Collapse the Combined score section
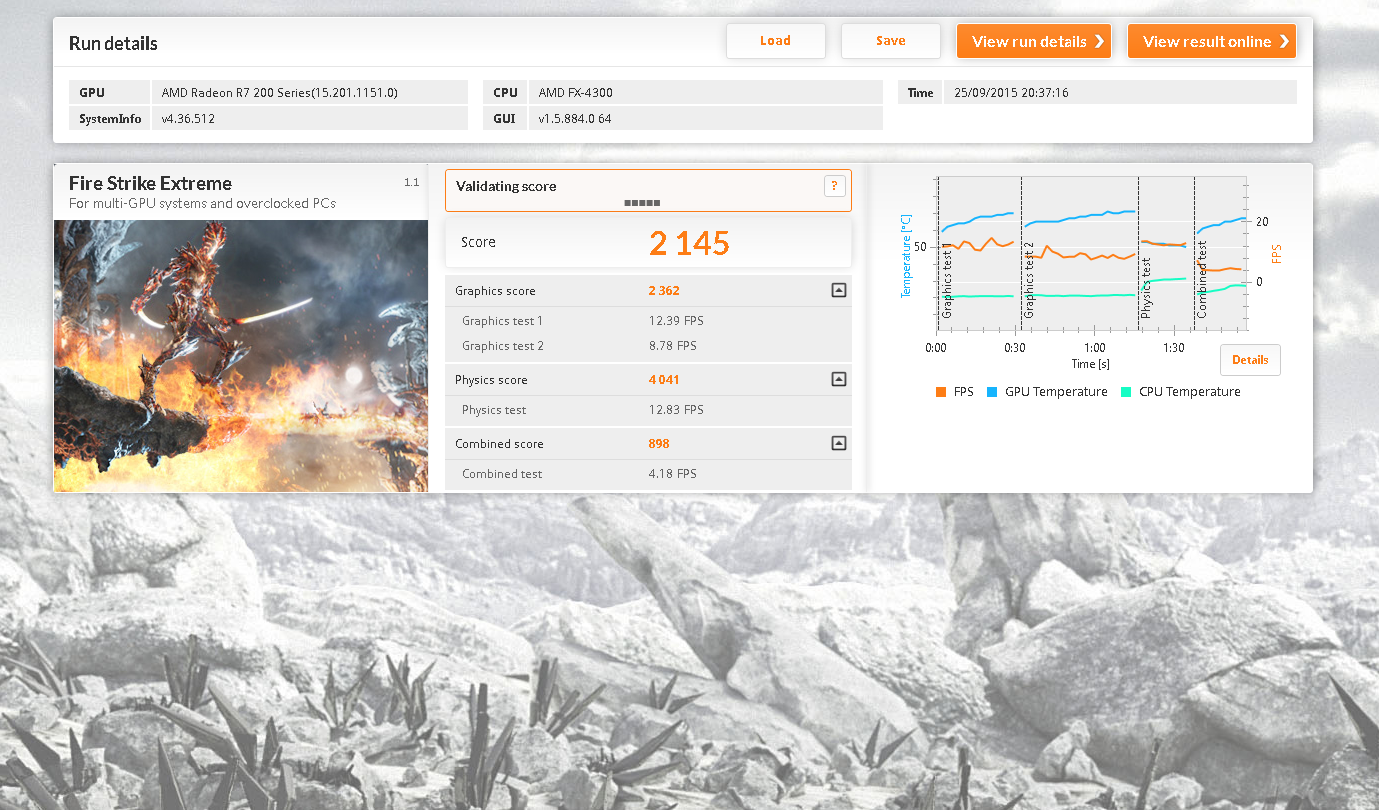 (839, 443)
